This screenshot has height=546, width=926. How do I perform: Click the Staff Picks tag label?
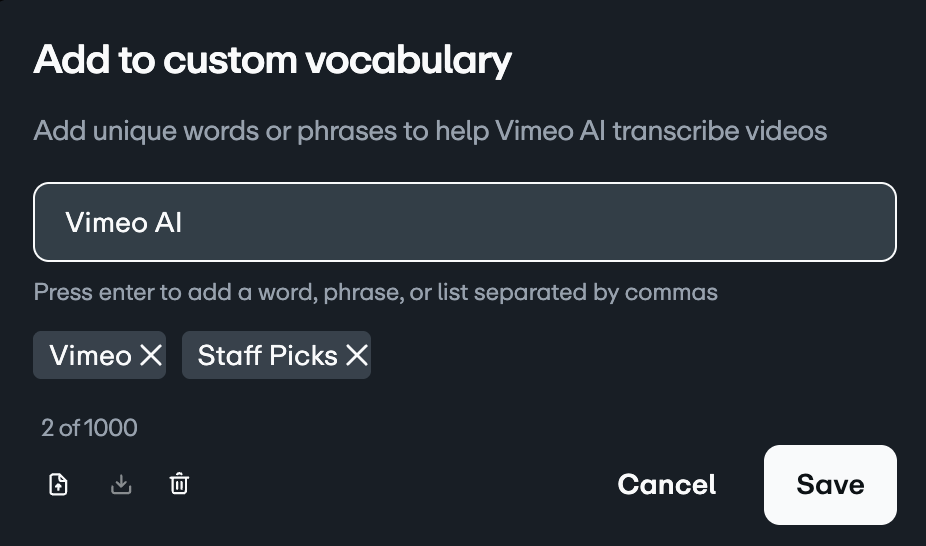267,355
